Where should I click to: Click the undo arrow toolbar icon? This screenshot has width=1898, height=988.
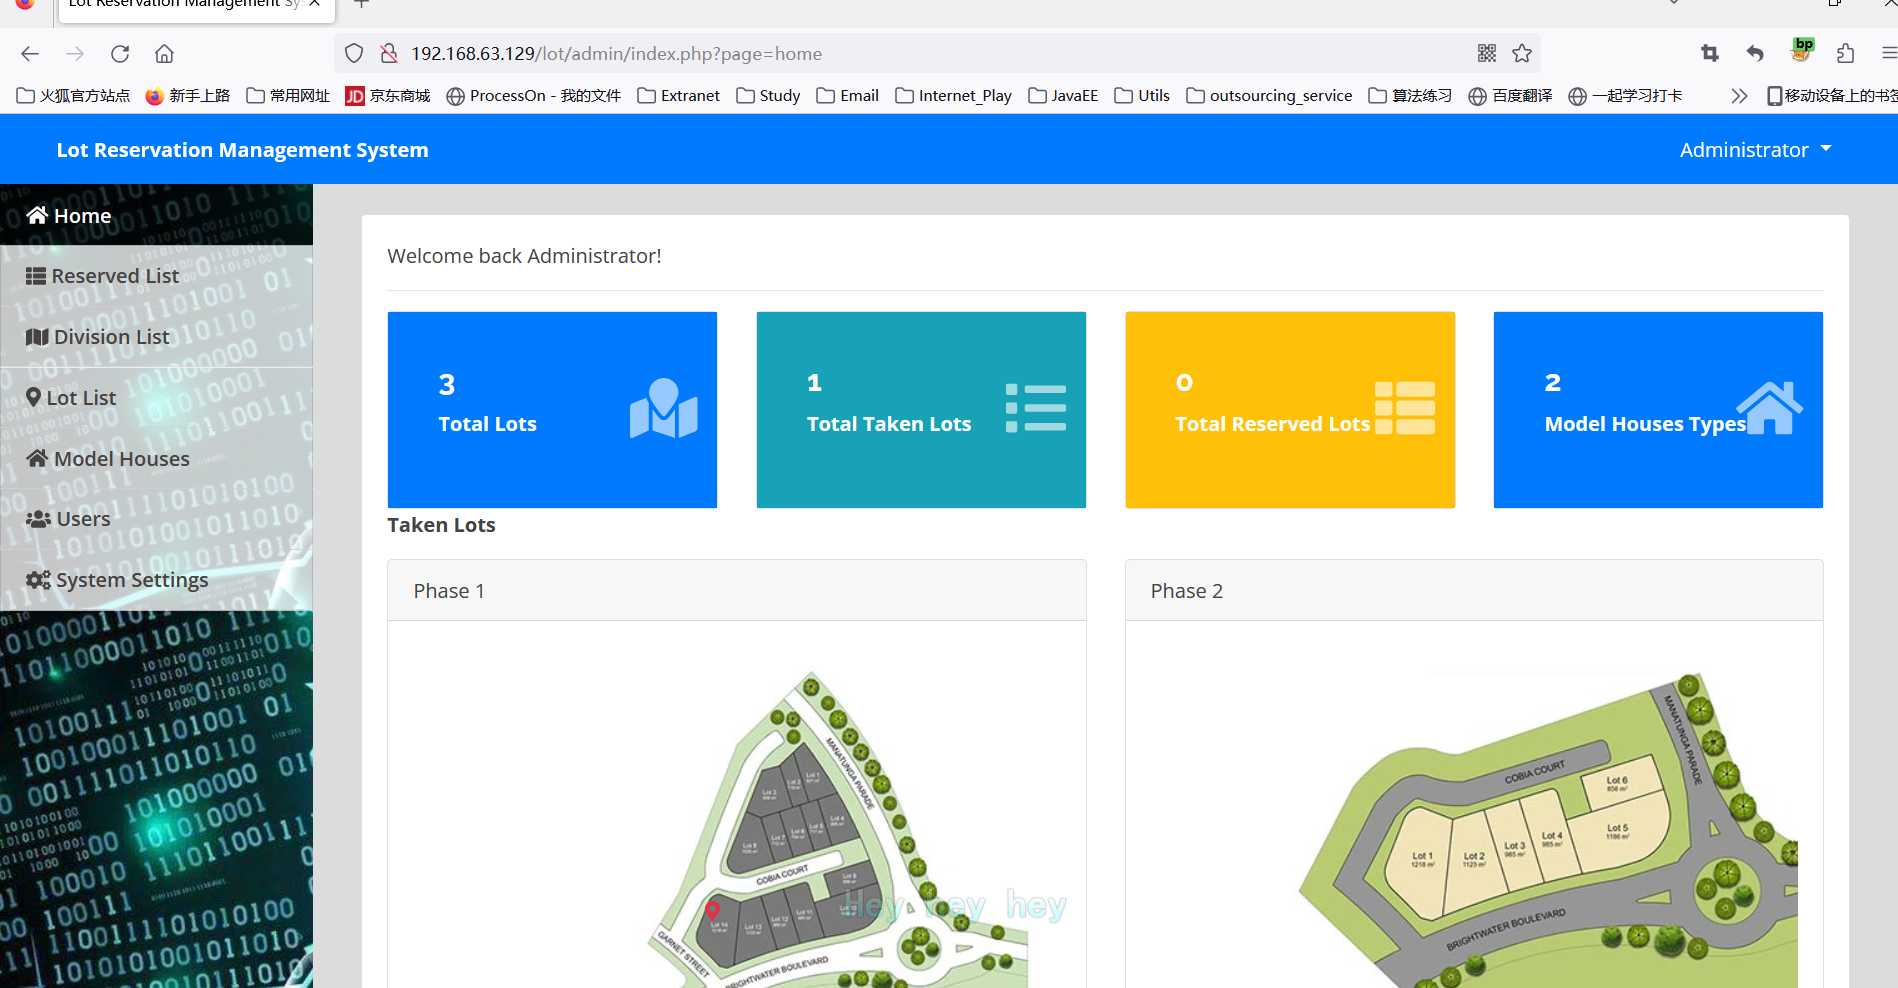1755,54
